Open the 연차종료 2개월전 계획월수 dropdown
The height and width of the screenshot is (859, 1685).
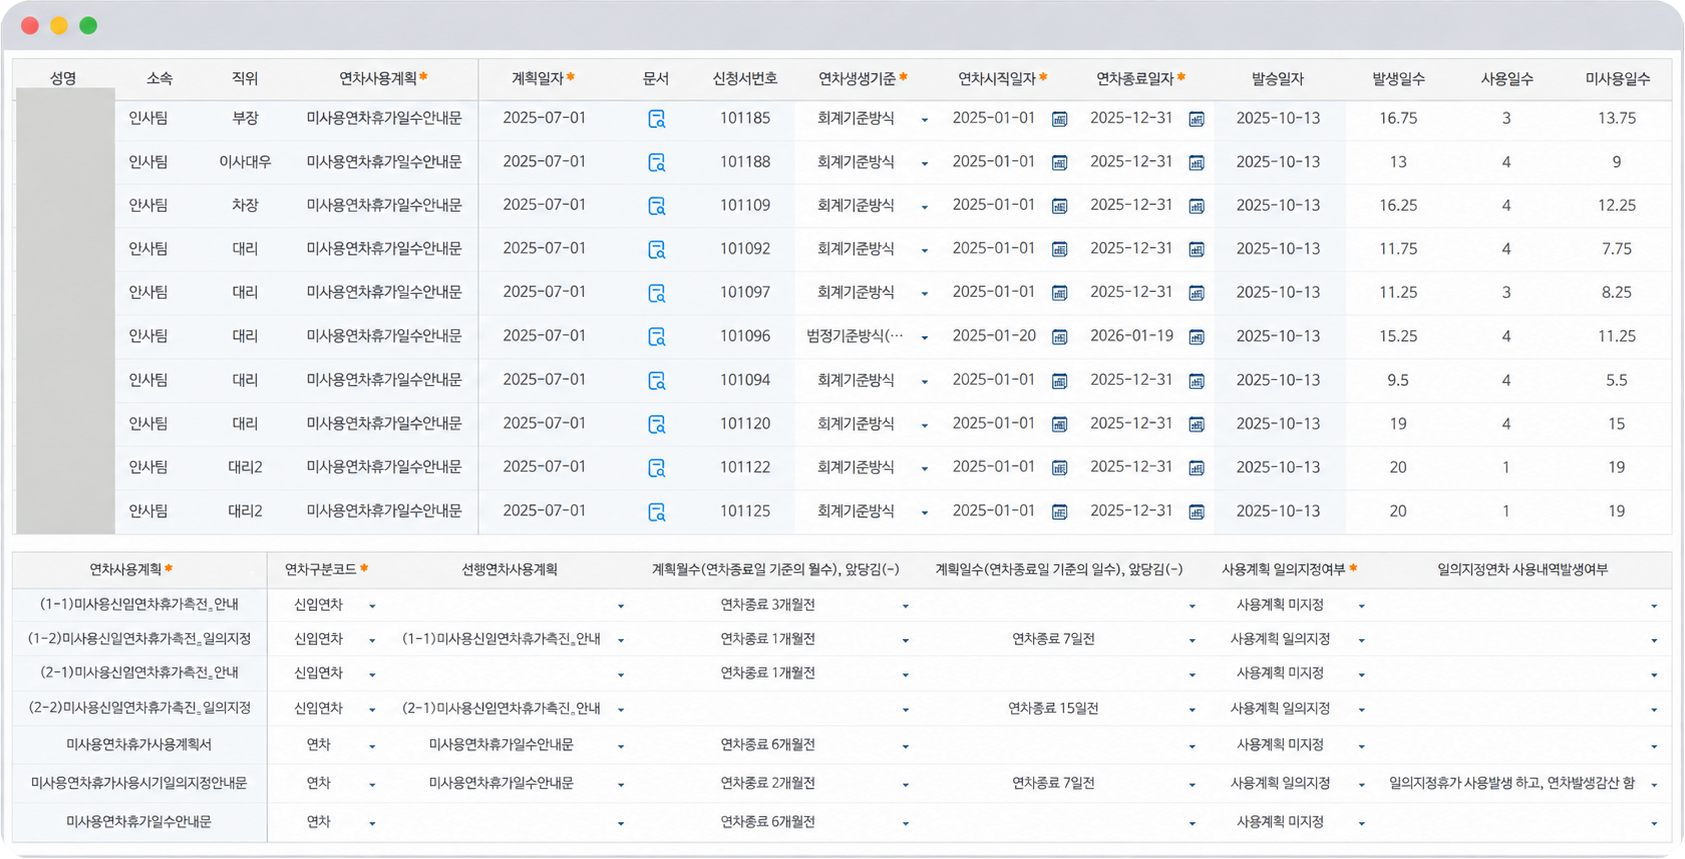(905, 785)
